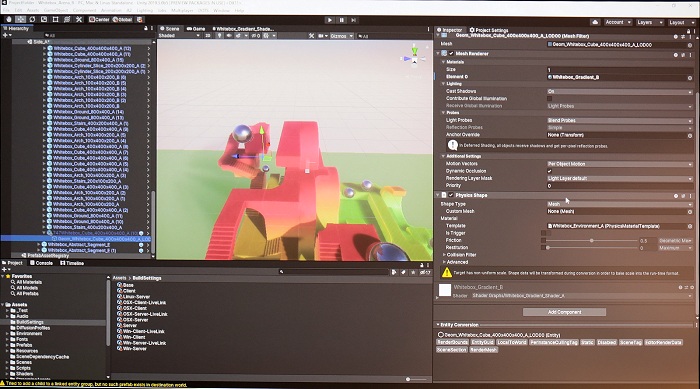The image size is (700, 389).
Task: Toggle the Is Trigger override checkbox
Action: [543, 233]
